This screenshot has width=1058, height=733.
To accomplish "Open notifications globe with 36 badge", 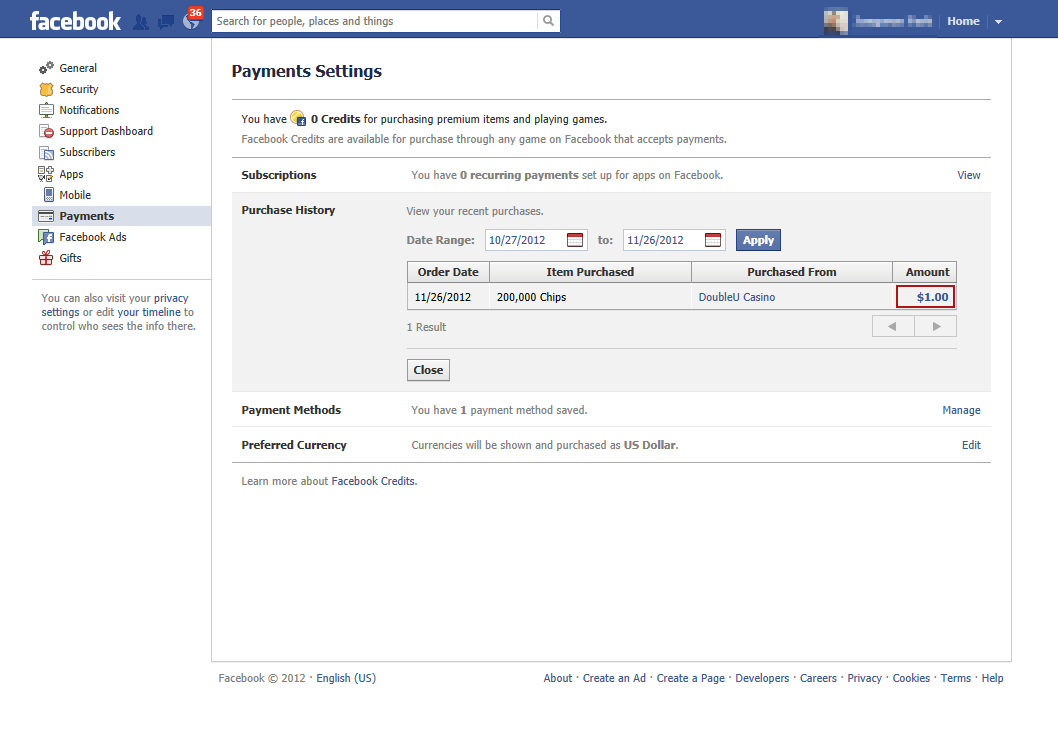I will [192, 20].
